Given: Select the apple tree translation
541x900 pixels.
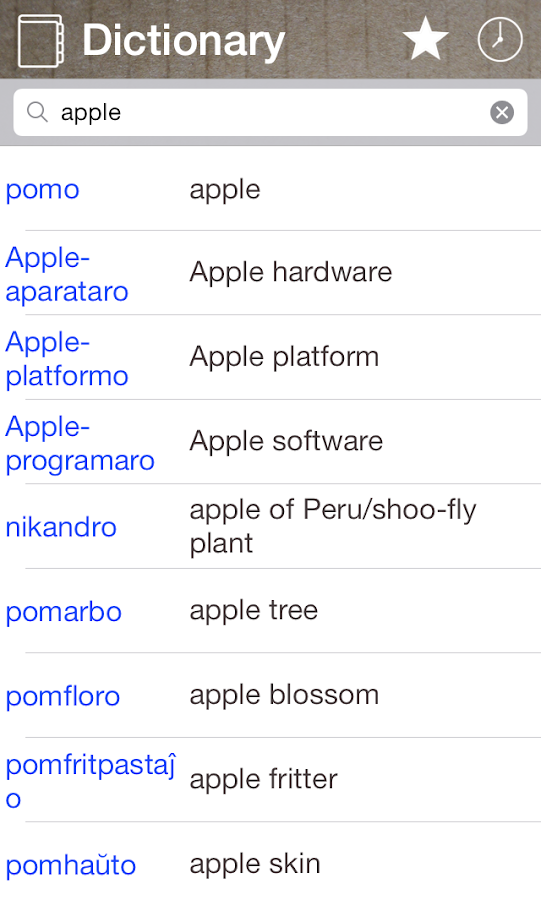Looking at the screenshot, I should coord(254,610).
